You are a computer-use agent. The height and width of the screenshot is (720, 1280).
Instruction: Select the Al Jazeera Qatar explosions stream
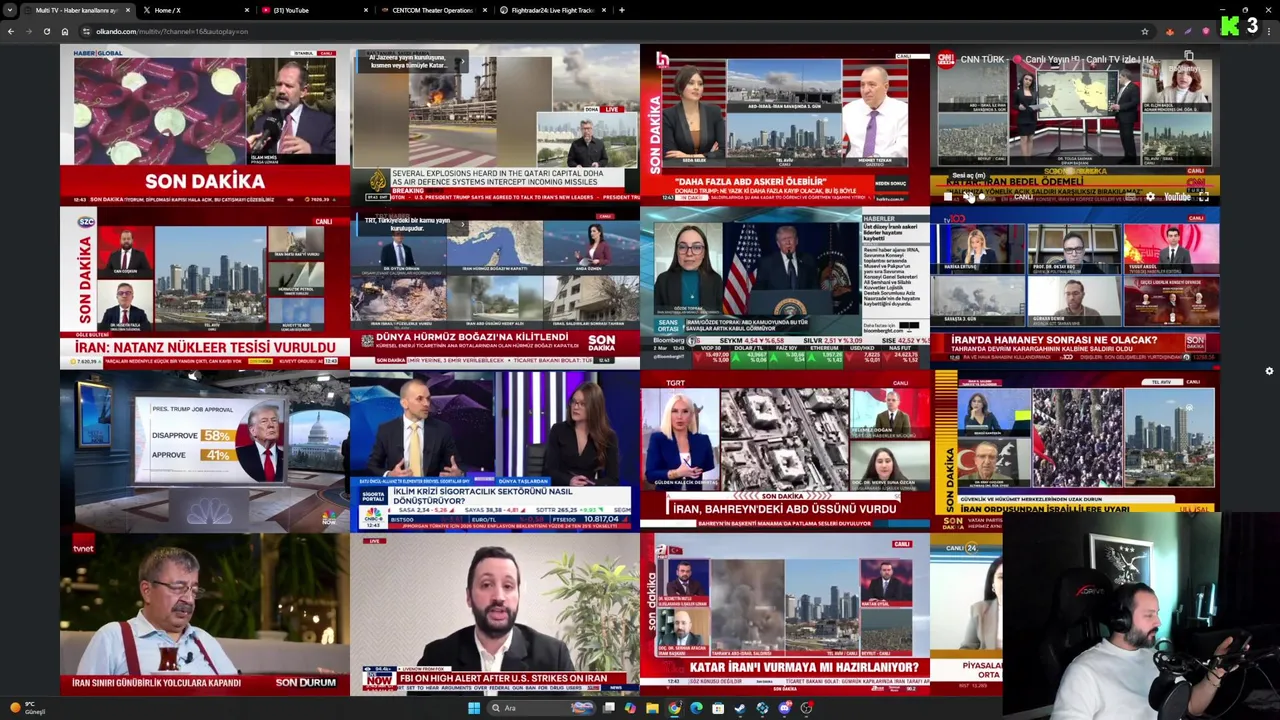[495, 125]
